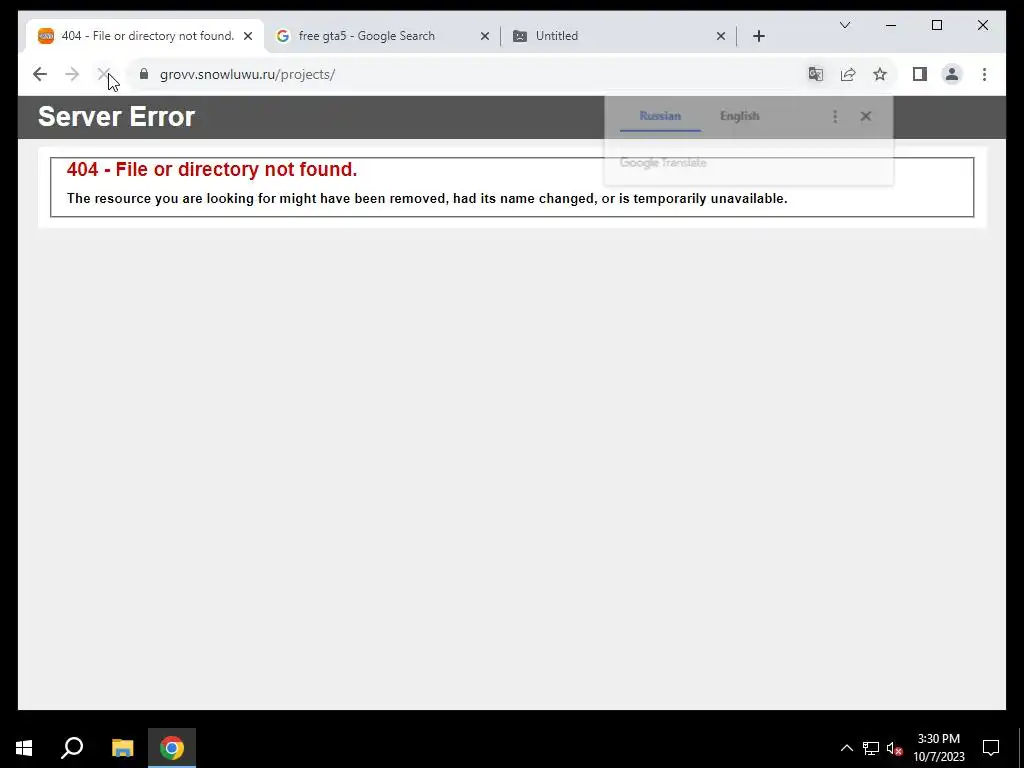Image resolution: width=1024 pixels, height=768 pixels.
Task: View site info via the lock icon
Action: click(144, 74)
